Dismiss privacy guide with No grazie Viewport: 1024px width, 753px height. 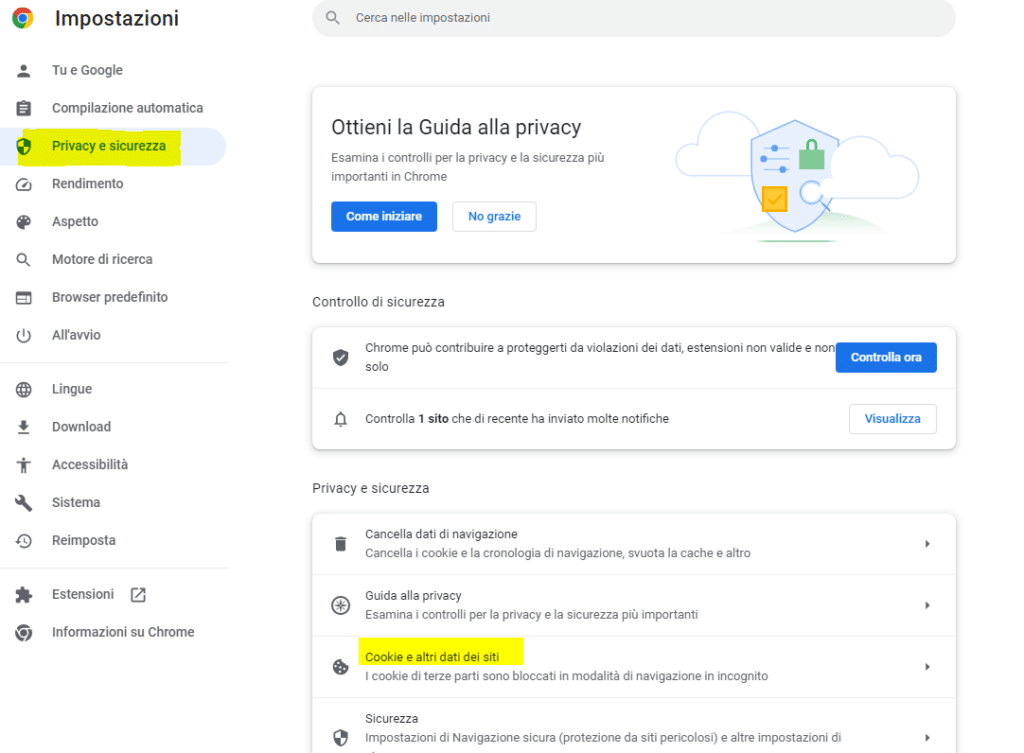point(494,217)
